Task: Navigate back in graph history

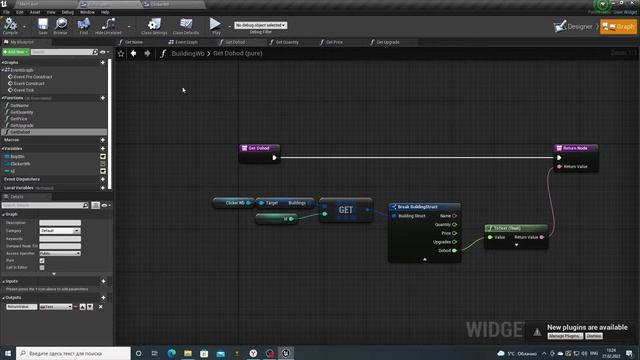Action: [133, 53]
